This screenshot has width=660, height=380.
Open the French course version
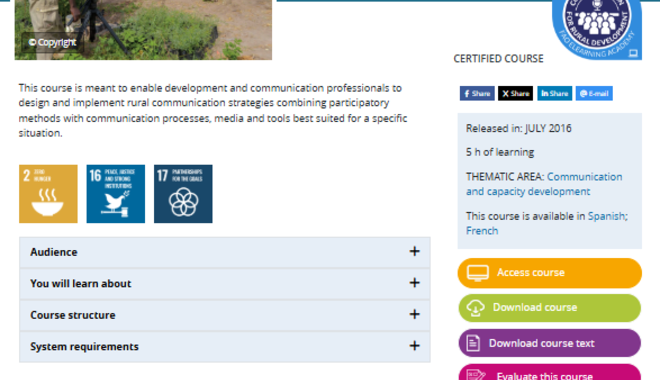coord(482,231)
